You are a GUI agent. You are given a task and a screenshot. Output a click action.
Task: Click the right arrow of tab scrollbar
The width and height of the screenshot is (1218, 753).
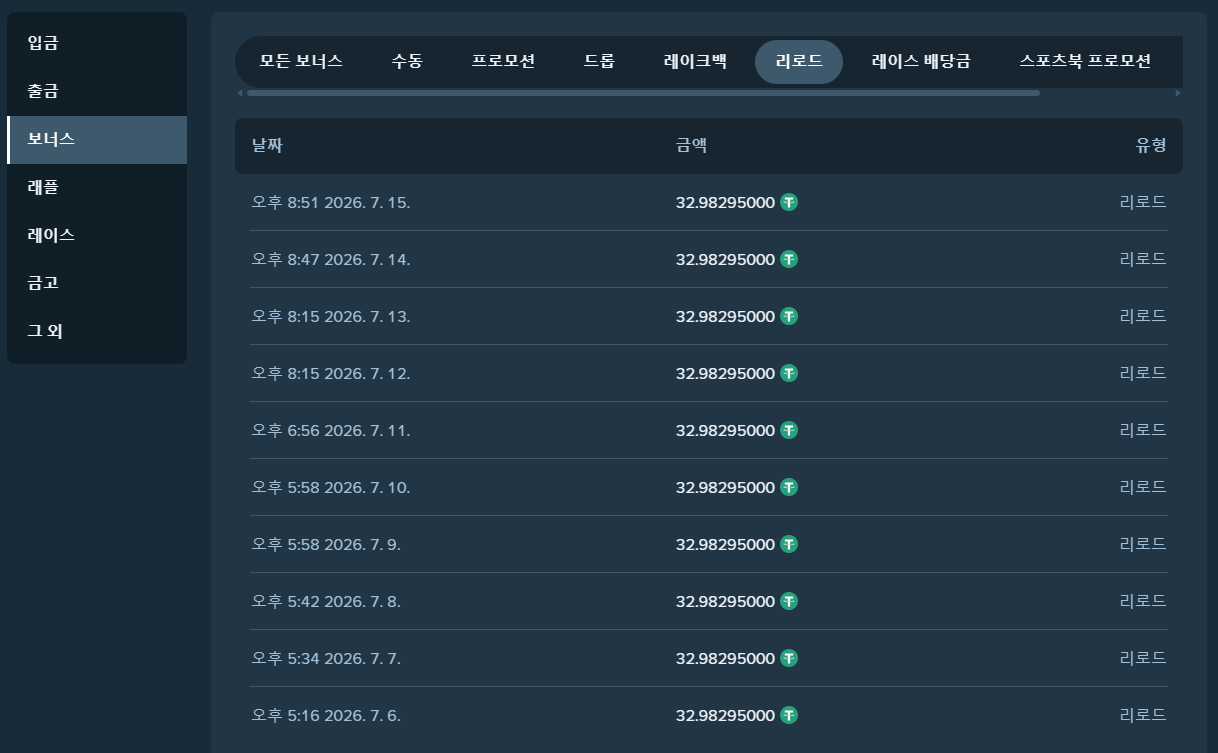click(x=1178, y=93)
